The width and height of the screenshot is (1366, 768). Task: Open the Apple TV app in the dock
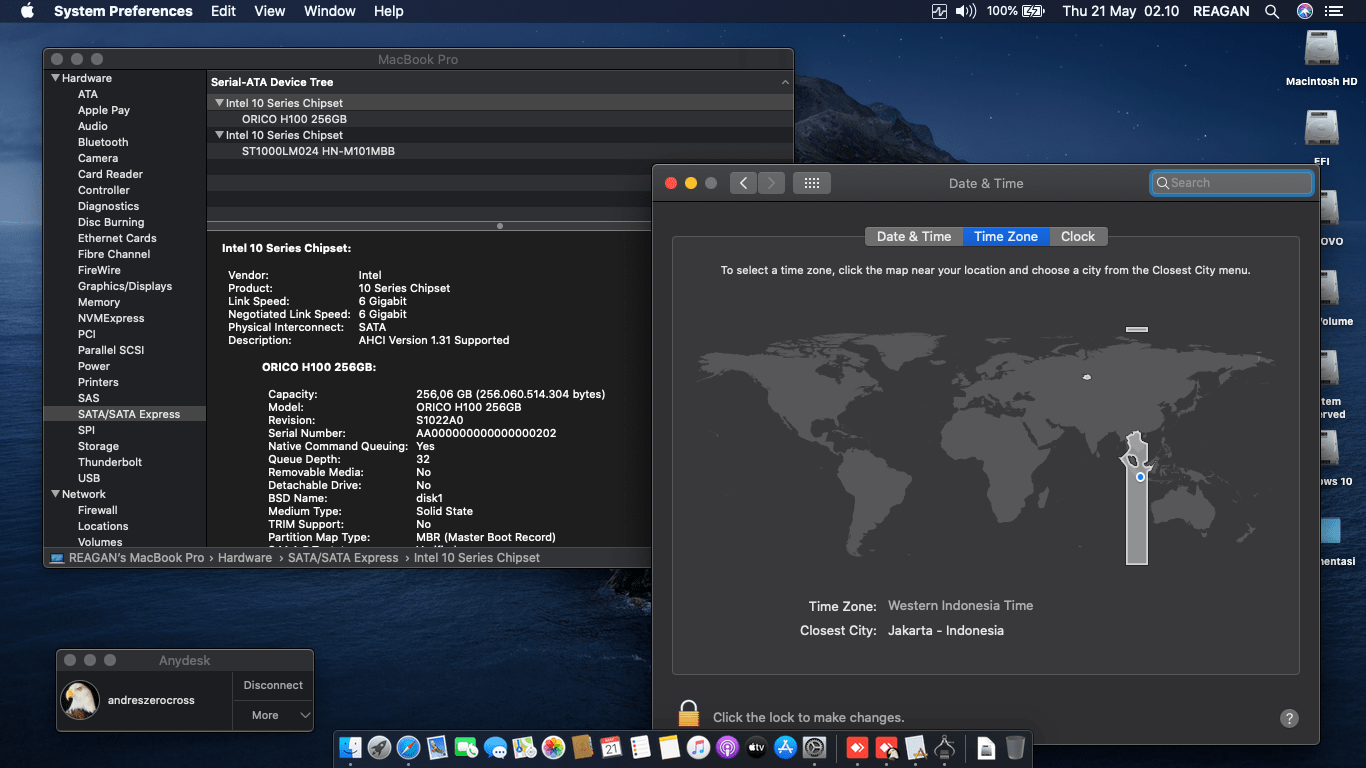756,747
